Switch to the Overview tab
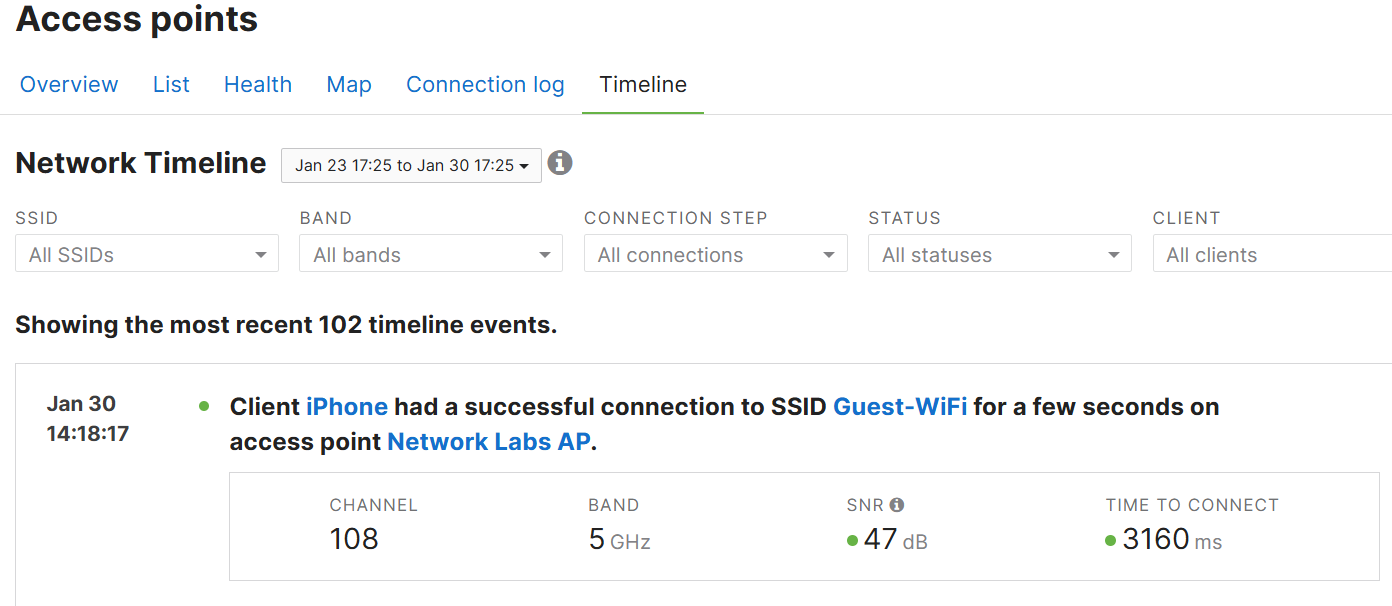Screen dimensions: 1392x606 click(69, 85)
